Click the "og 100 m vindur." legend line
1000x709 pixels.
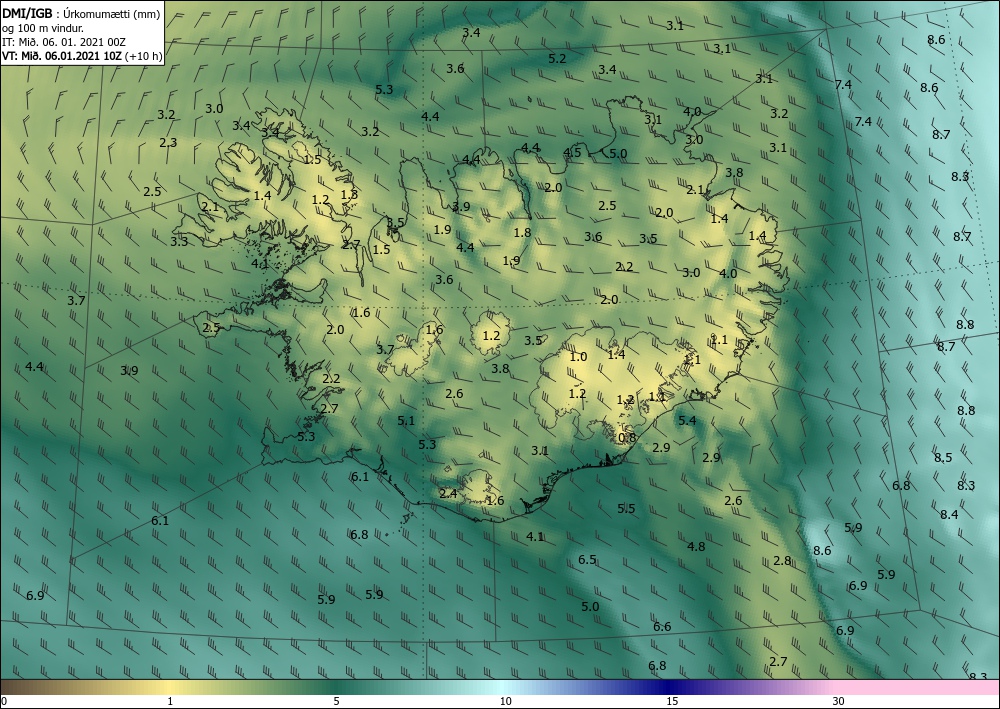click(x=43, y=27)
